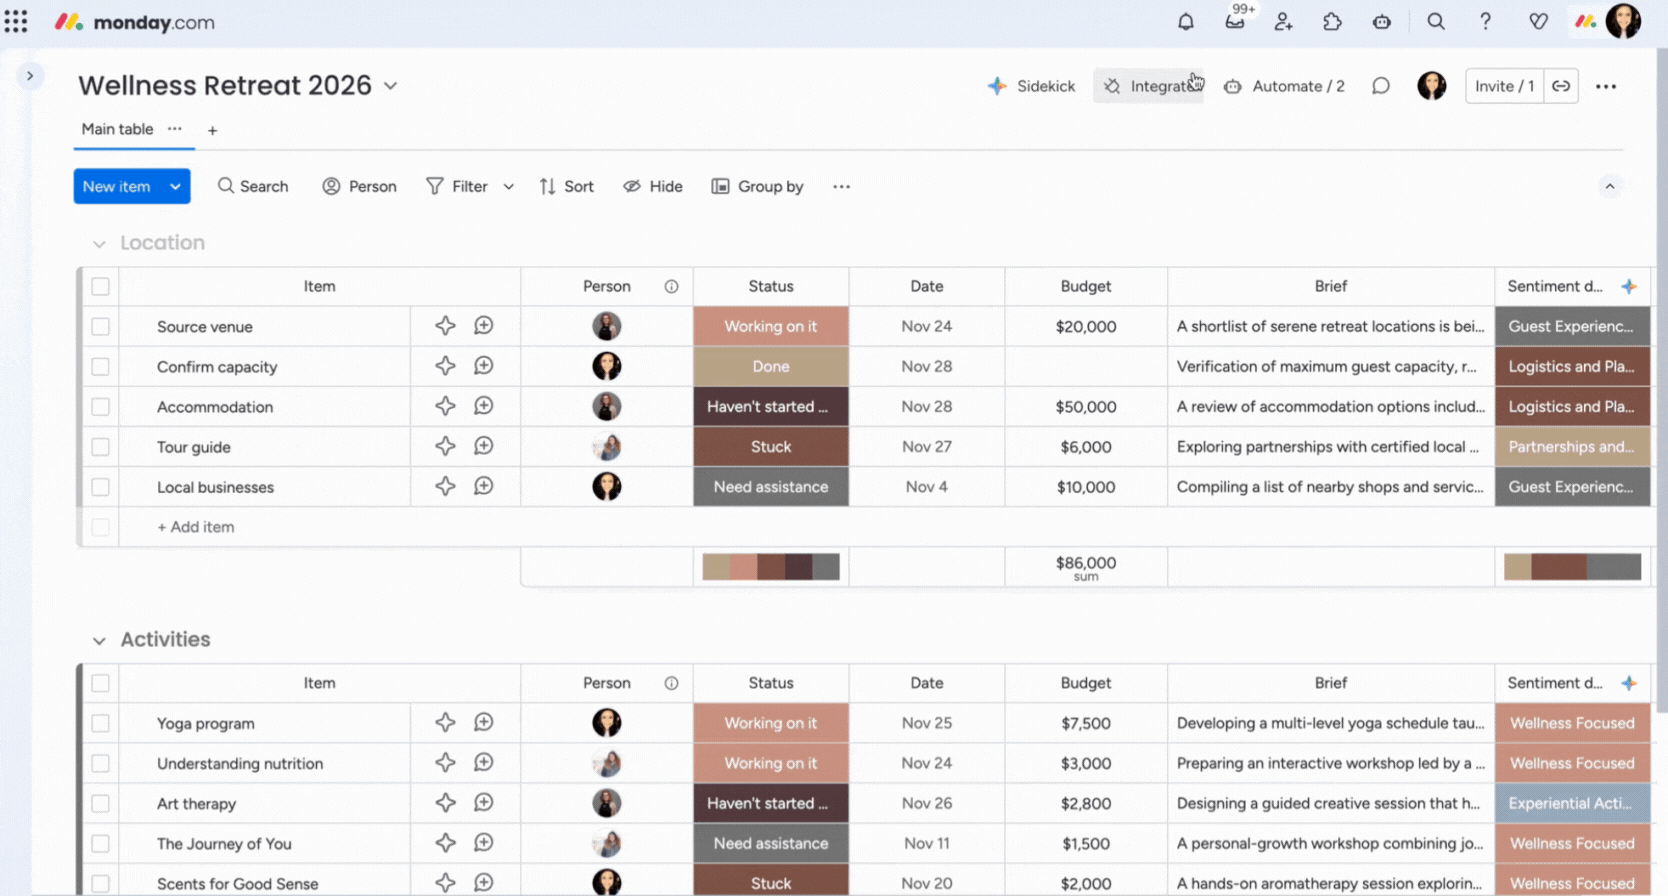Click the search magnifier in top bar

[1435, 22]
